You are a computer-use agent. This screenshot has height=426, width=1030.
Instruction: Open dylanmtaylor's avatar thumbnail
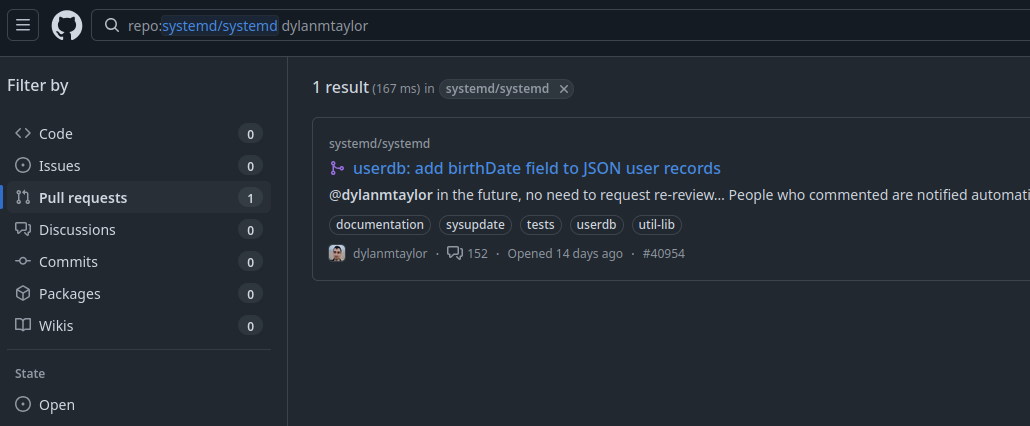click(337, 253)
